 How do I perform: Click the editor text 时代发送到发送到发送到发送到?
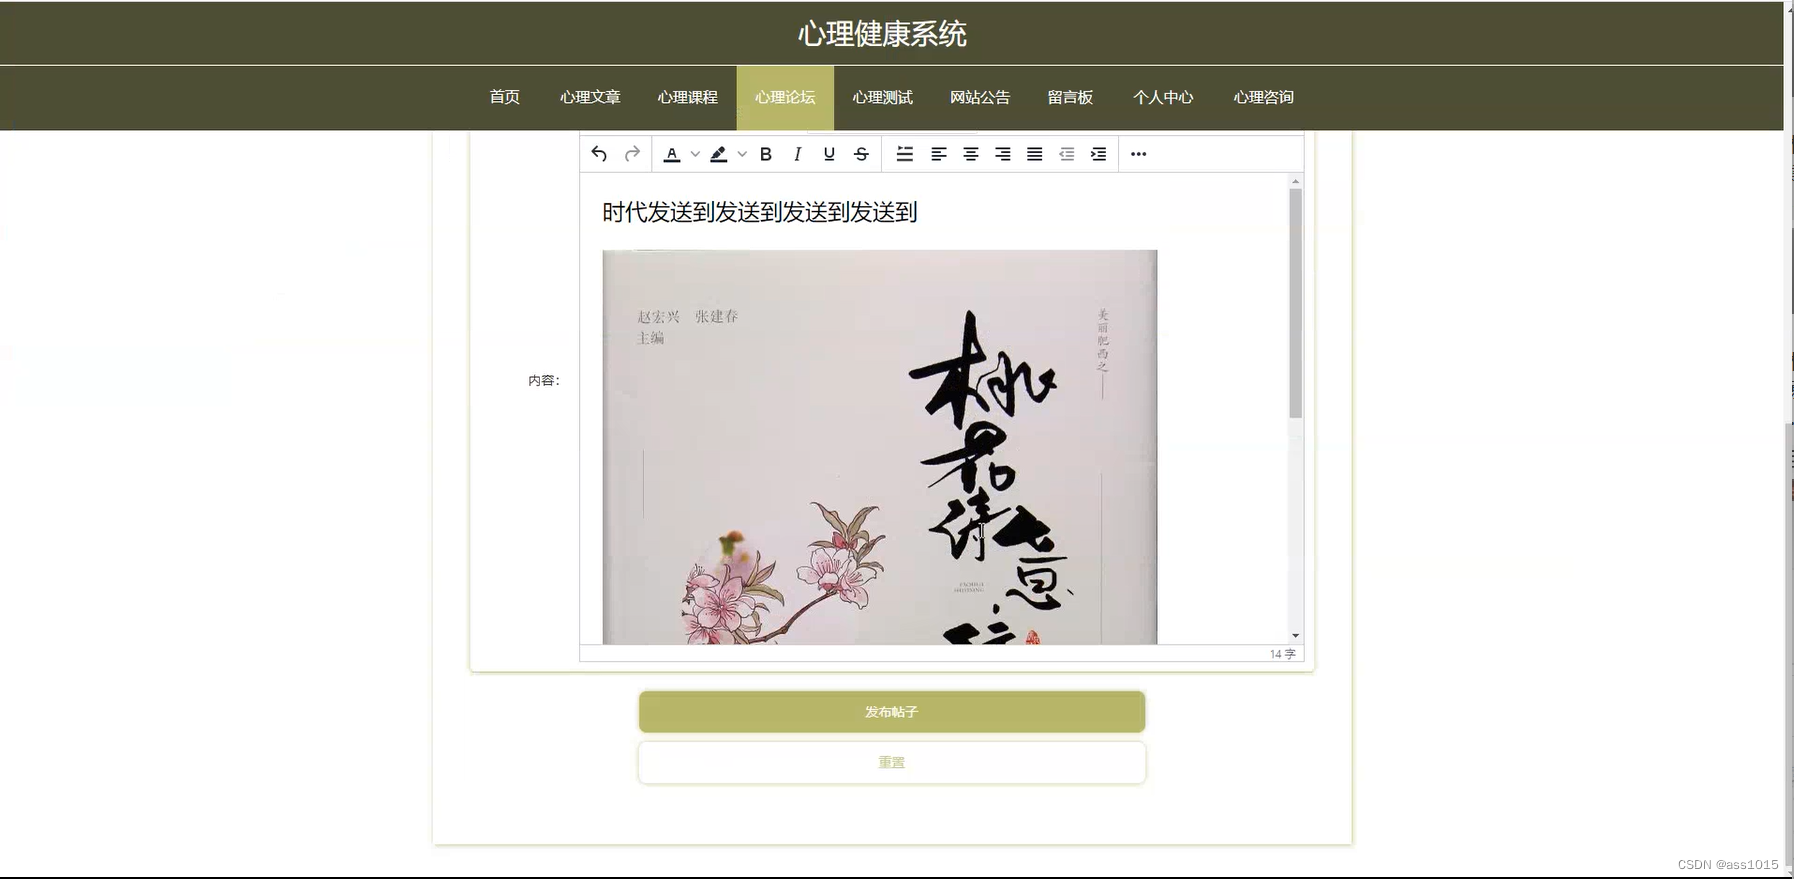760,212
